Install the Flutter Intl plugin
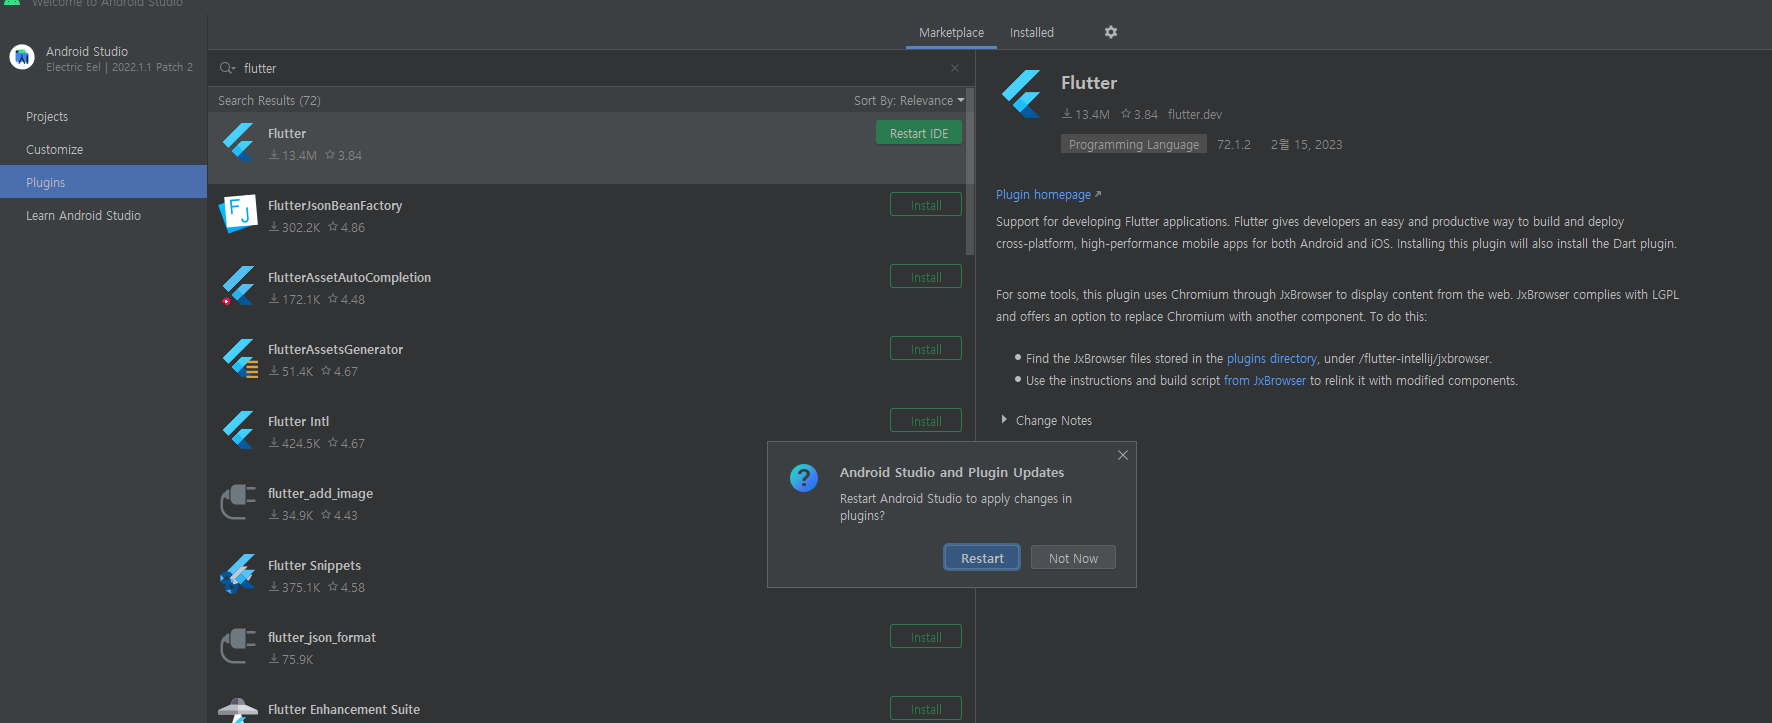The image size is (1772, 723). point(926,421)
